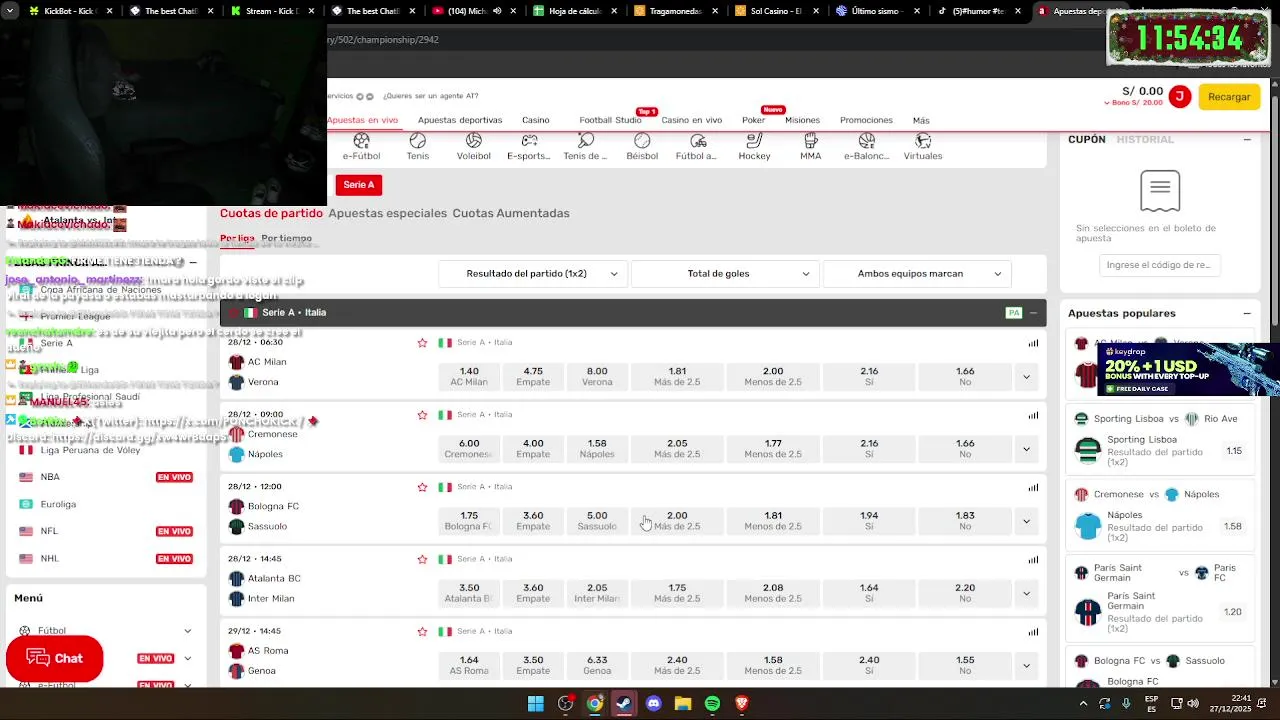
Task: Switch match sorting to Por tiempo
Action: point(287,239)
